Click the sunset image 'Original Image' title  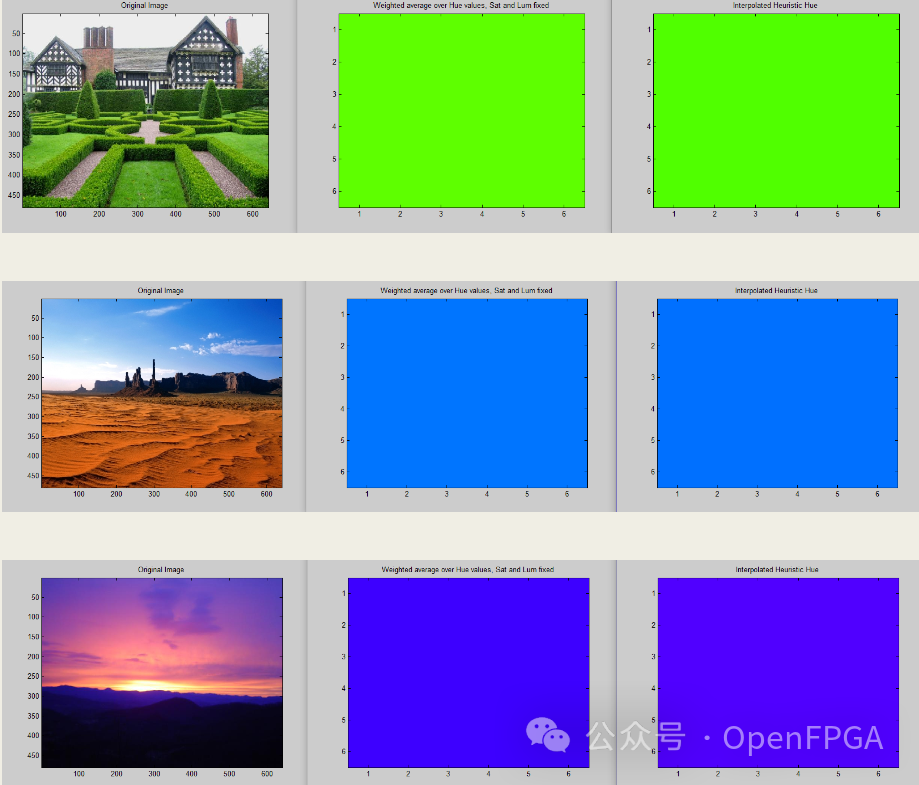[x=161, y=569]
